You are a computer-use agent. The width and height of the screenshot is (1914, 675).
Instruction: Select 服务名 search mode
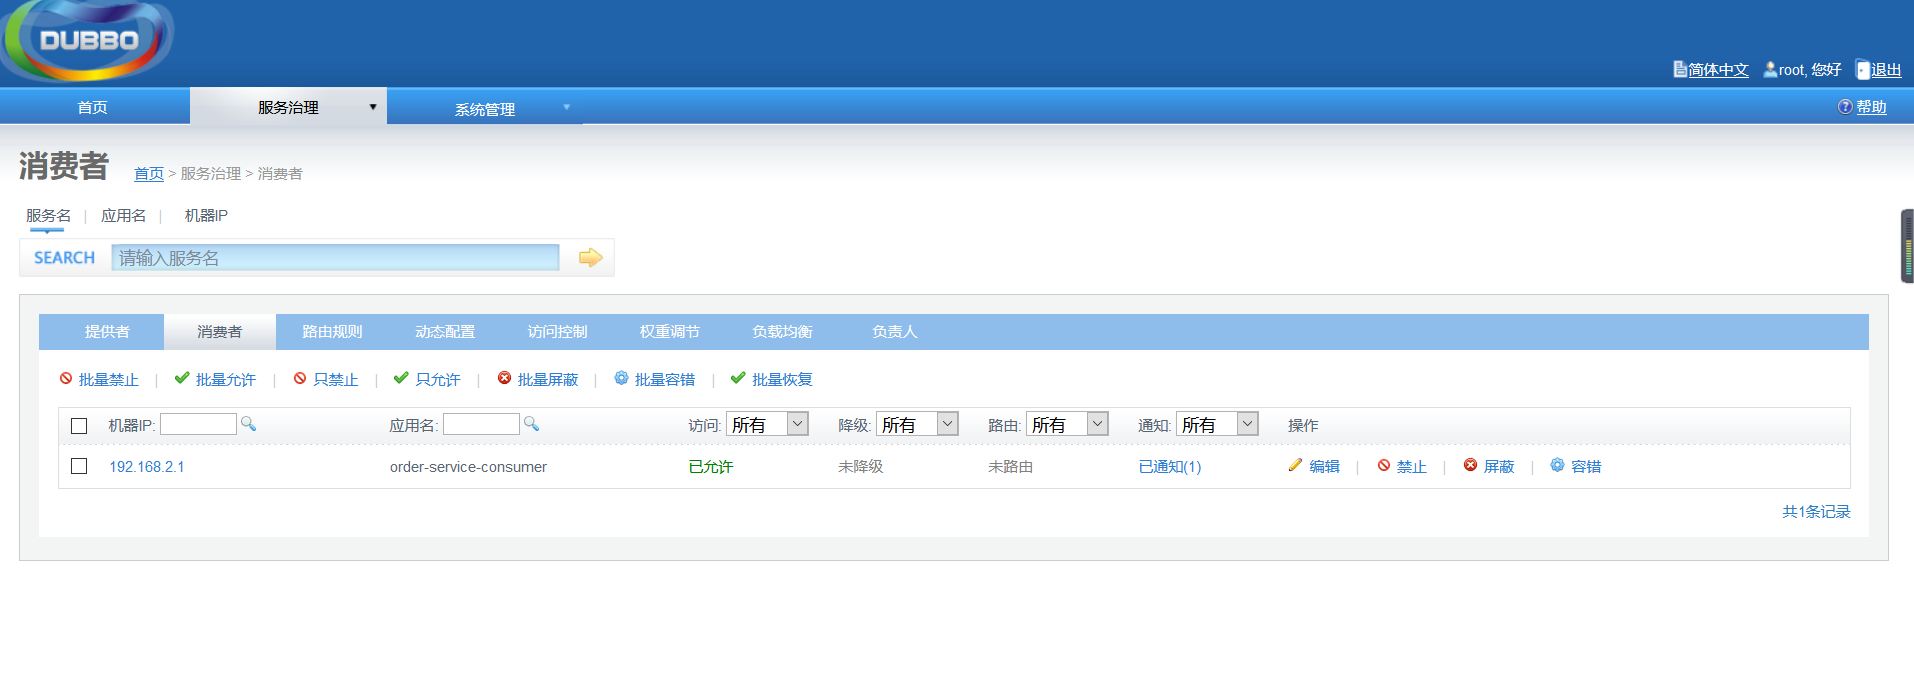pos(48,216)
